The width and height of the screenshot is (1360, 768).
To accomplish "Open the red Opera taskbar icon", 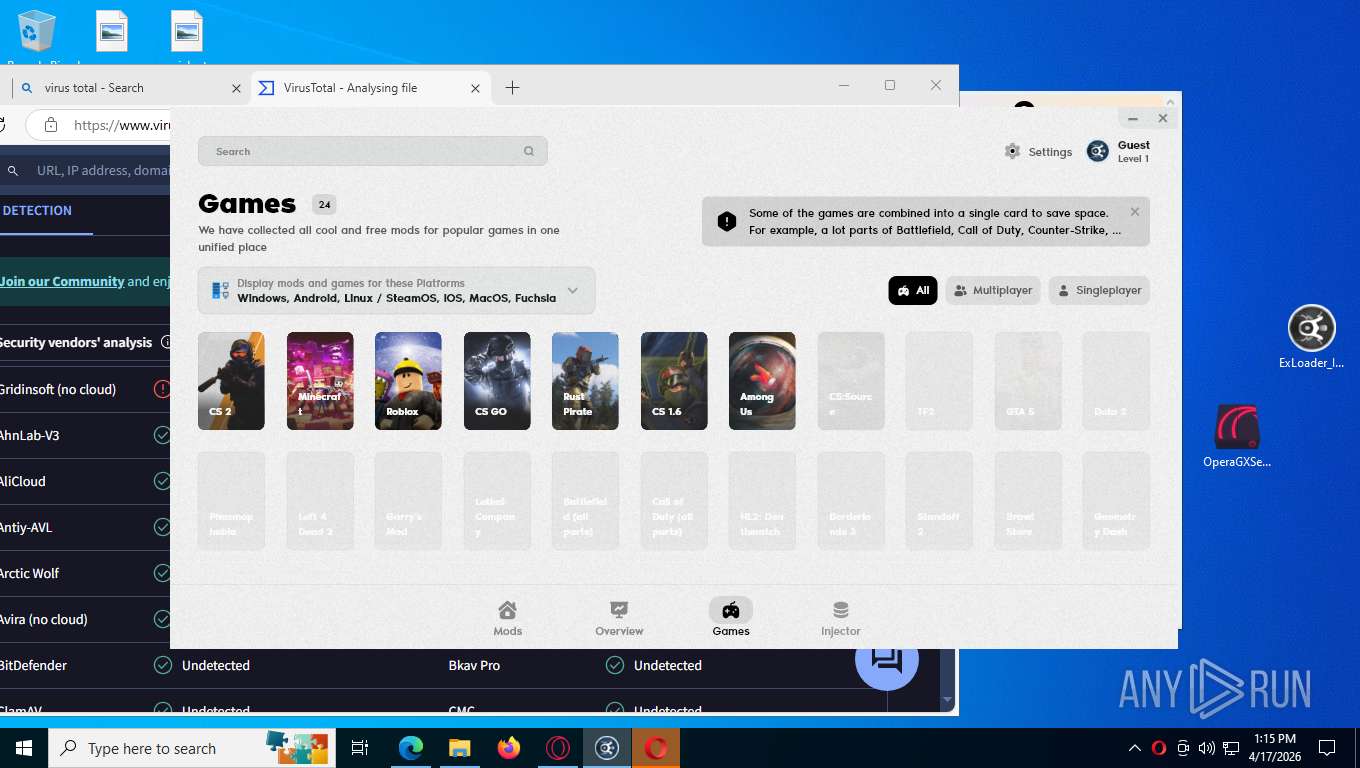I will click(x=656, y=748).
